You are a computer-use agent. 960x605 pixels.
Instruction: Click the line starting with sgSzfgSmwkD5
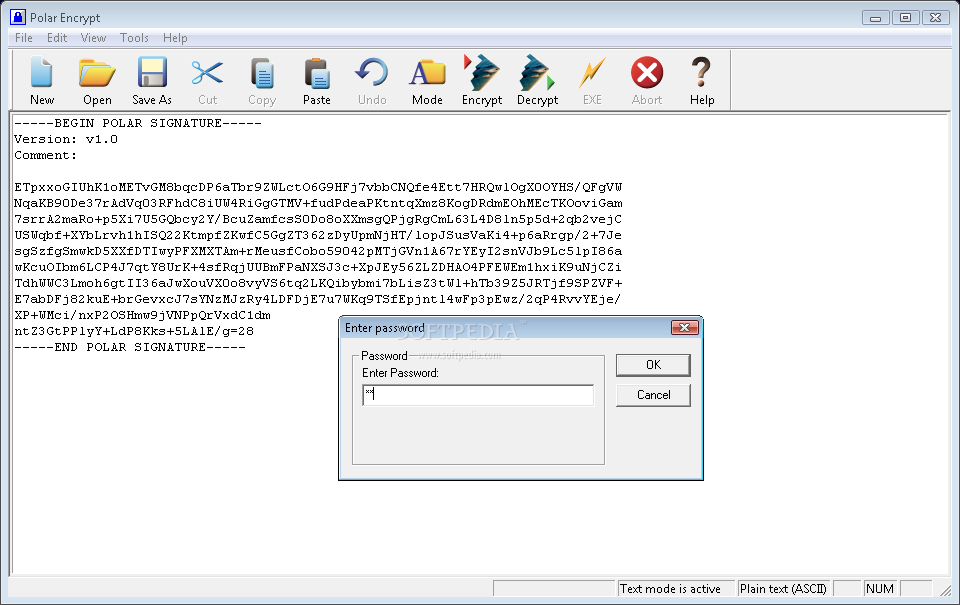pos(318,251)
